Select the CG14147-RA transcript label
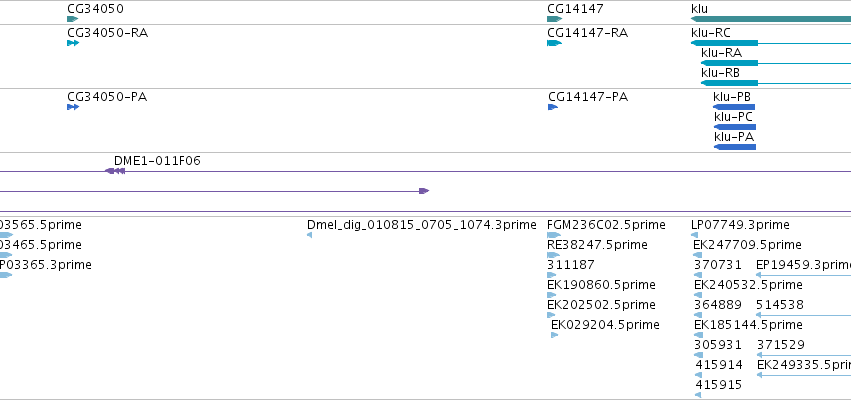Viewport: 851px width, 400px height. click(x=588, y=33)
